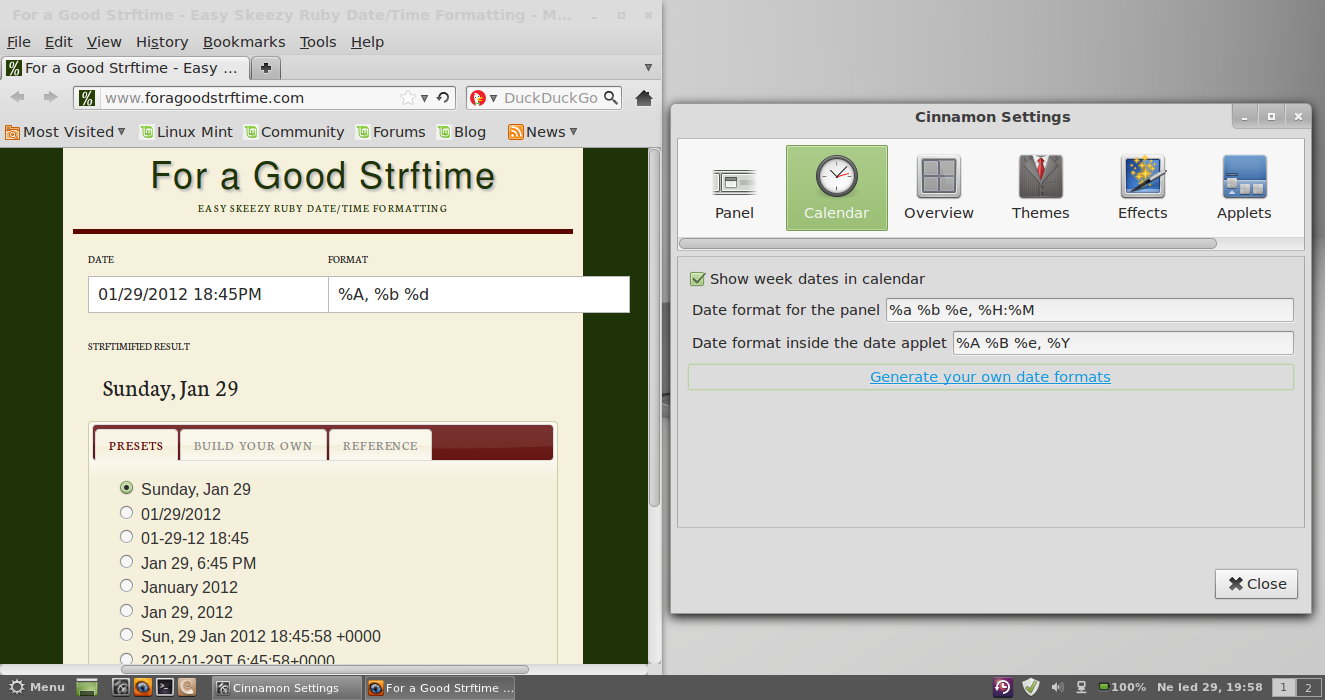Viewport: 1325px width, 700px height.
Task: Open the Bookmarks menu
Action: [244, 42]
